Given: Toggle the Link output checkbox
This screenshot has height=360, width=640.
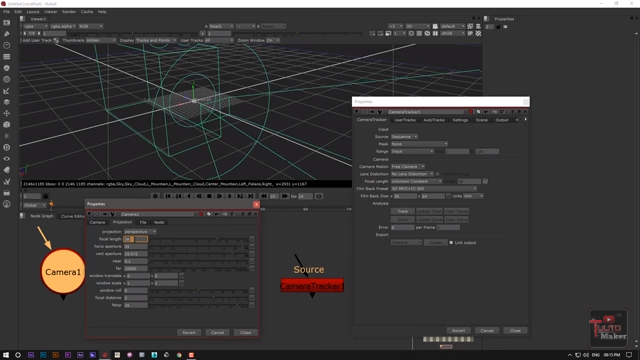Looking at the screenshot, I should pos(451,242).
